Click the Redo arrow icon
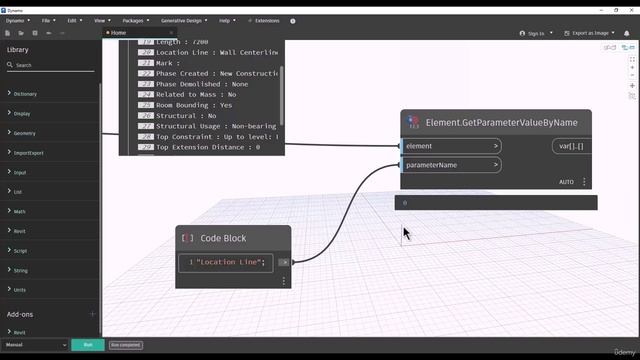640x360 pixels. 62,33
